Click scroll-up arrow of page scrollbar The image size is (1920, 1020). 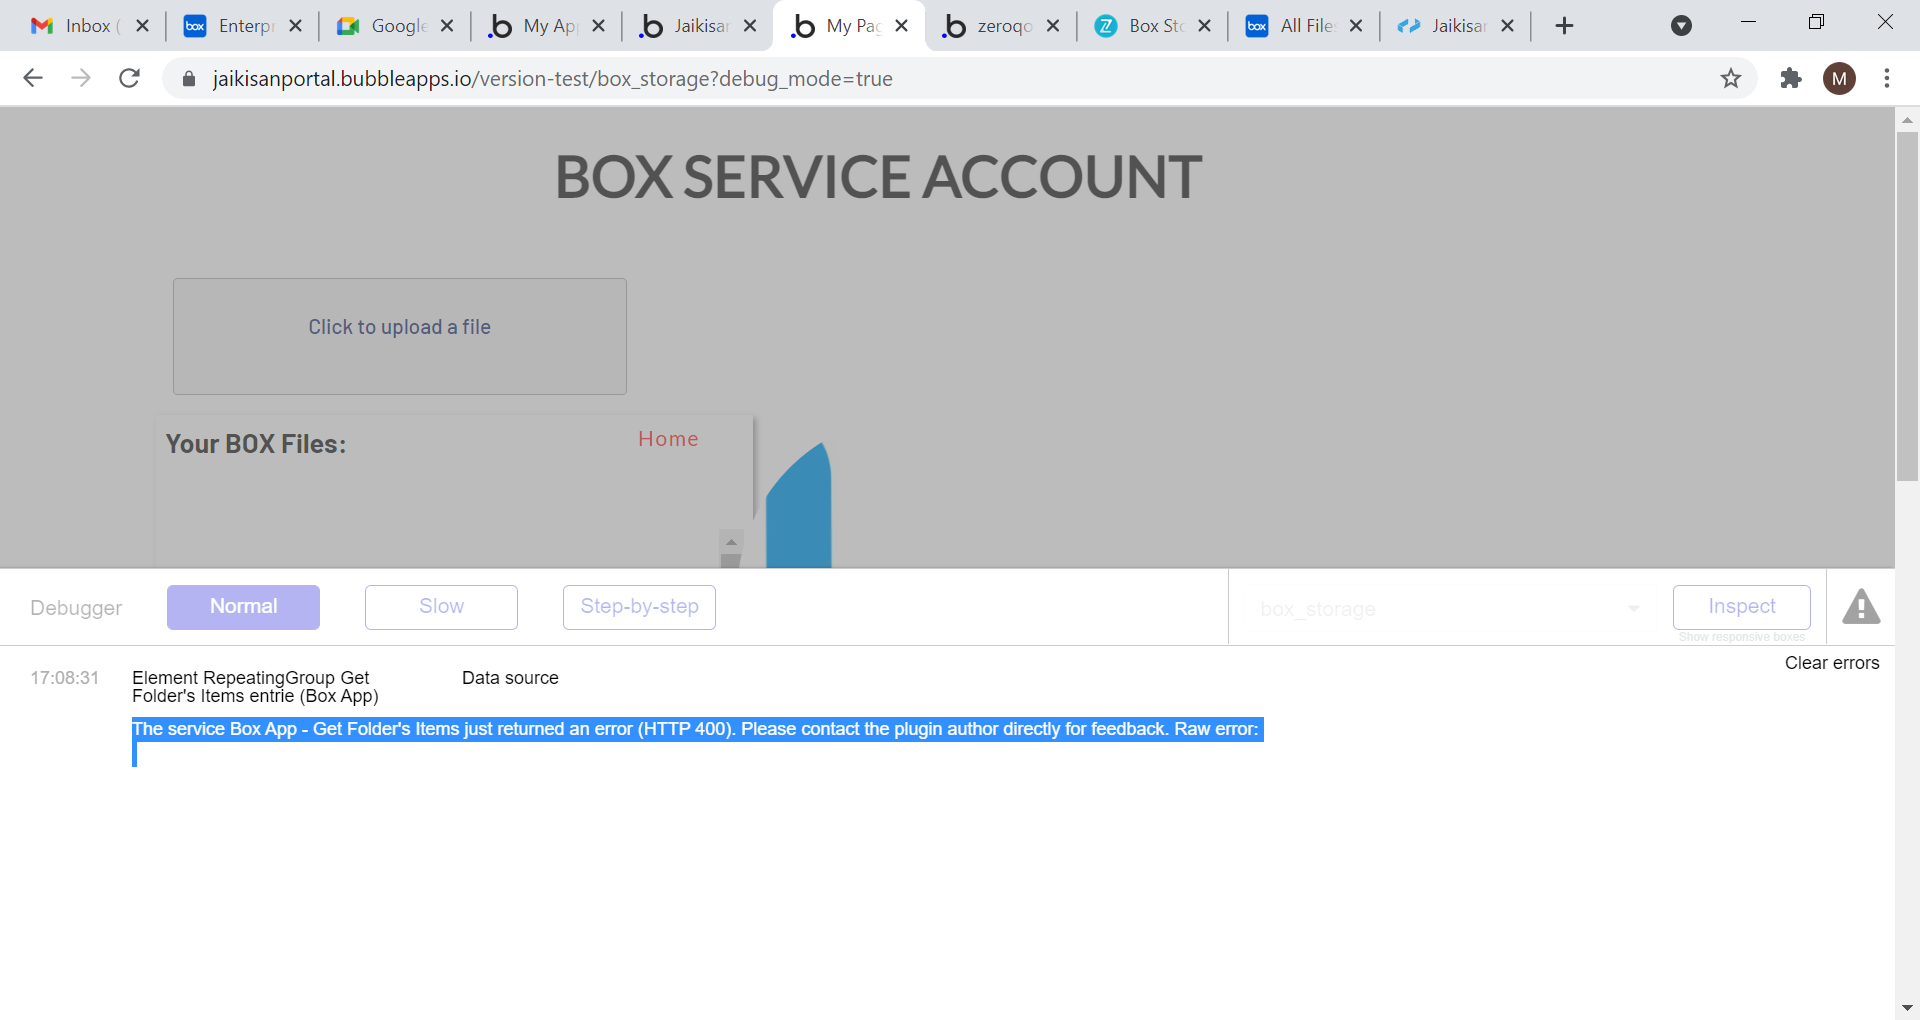[x=1907, y=119]
